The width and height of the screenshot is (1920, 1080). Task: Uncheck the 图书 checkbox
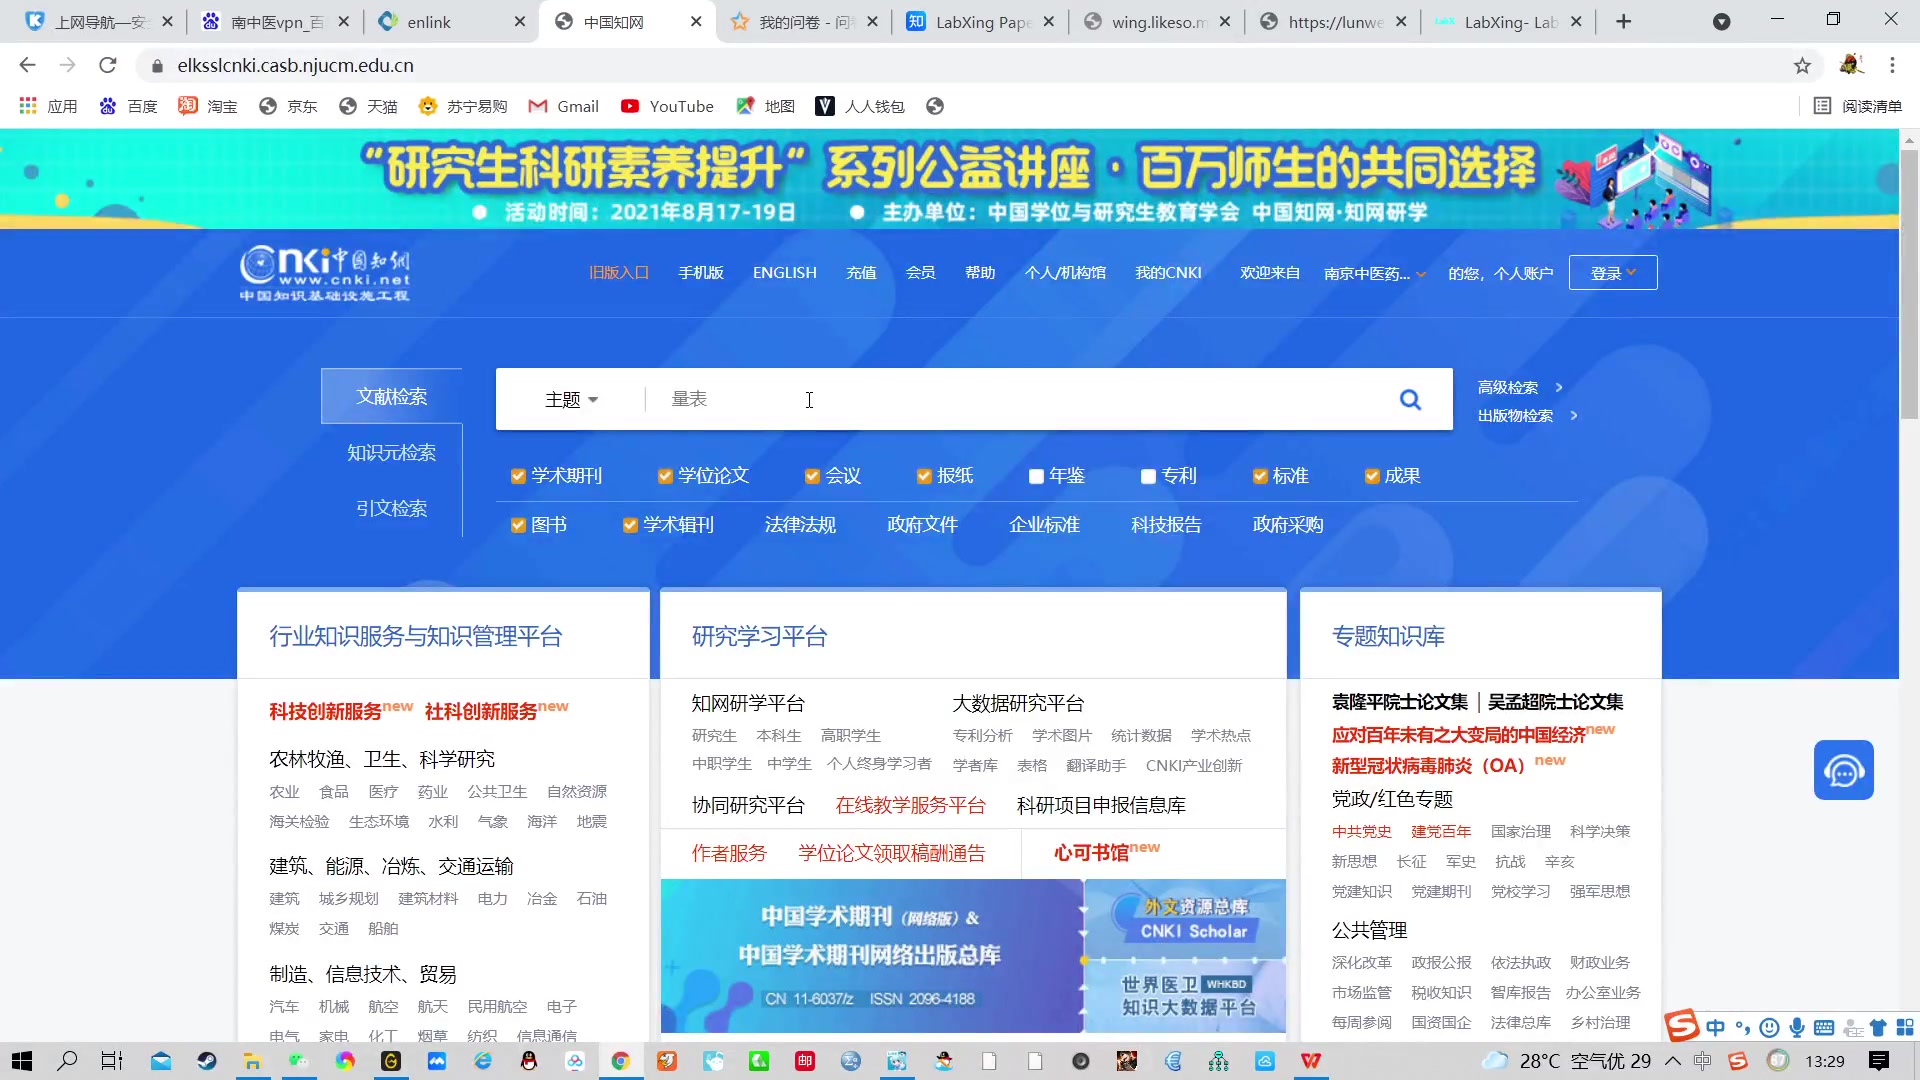click(518, 525)
